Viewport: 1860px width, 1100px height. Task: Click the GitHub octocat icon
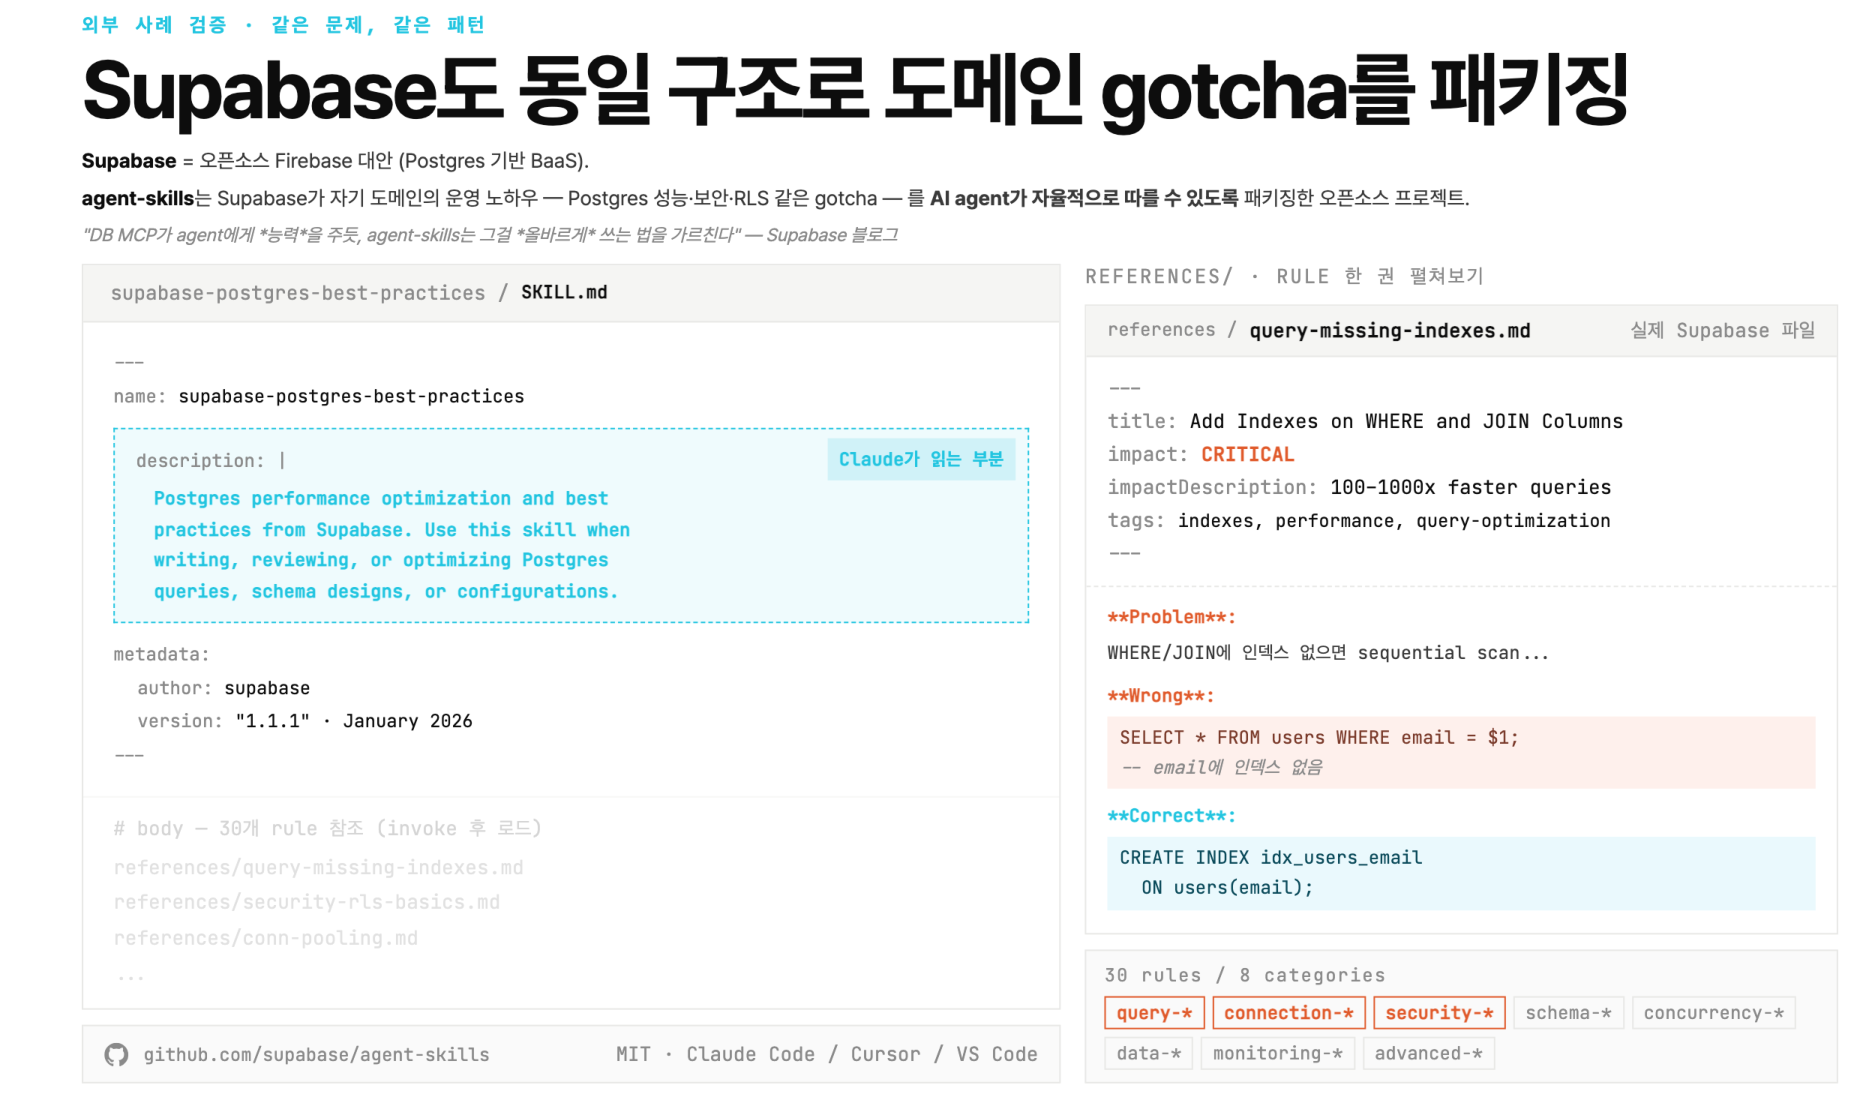tap(116, 1054)
